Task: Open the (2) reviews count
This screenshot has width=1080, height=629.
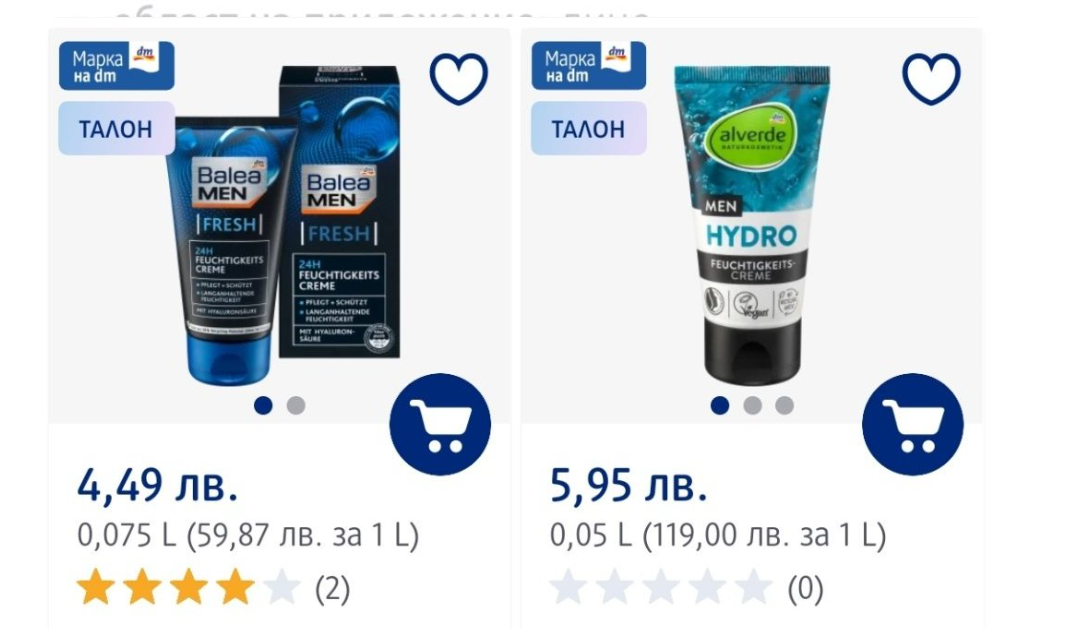Action: (333, 589)
